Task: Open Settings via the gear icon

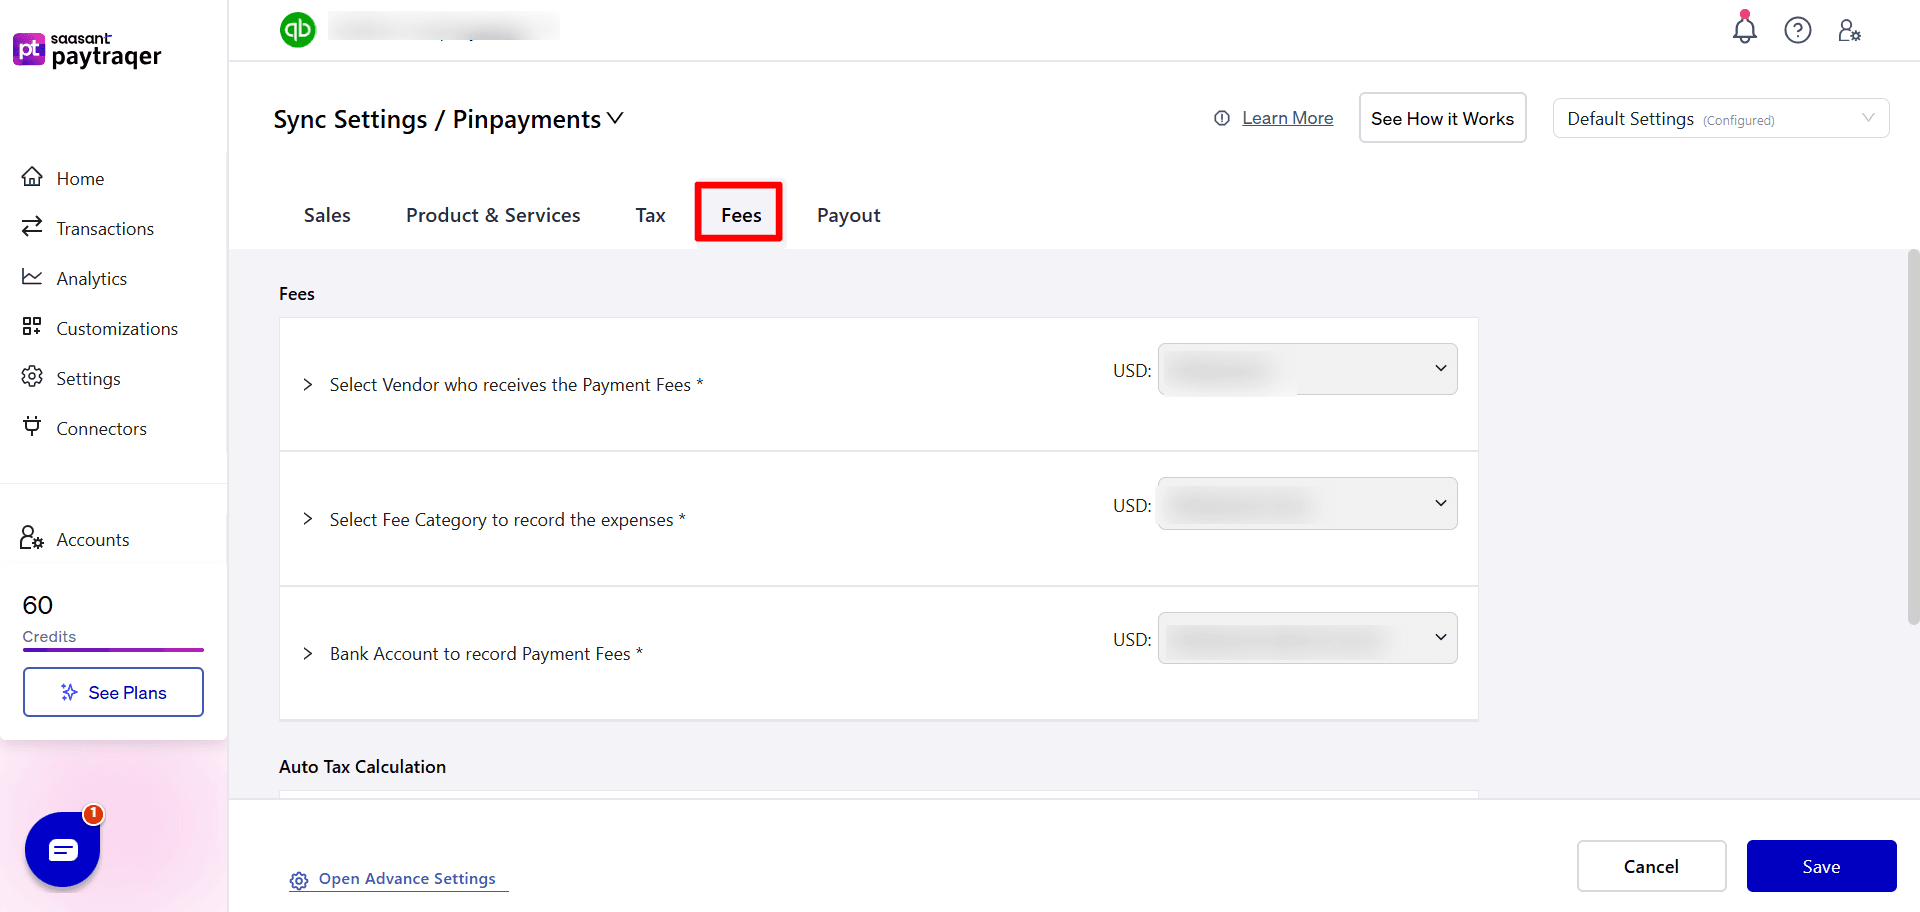Action: [33, 377]
